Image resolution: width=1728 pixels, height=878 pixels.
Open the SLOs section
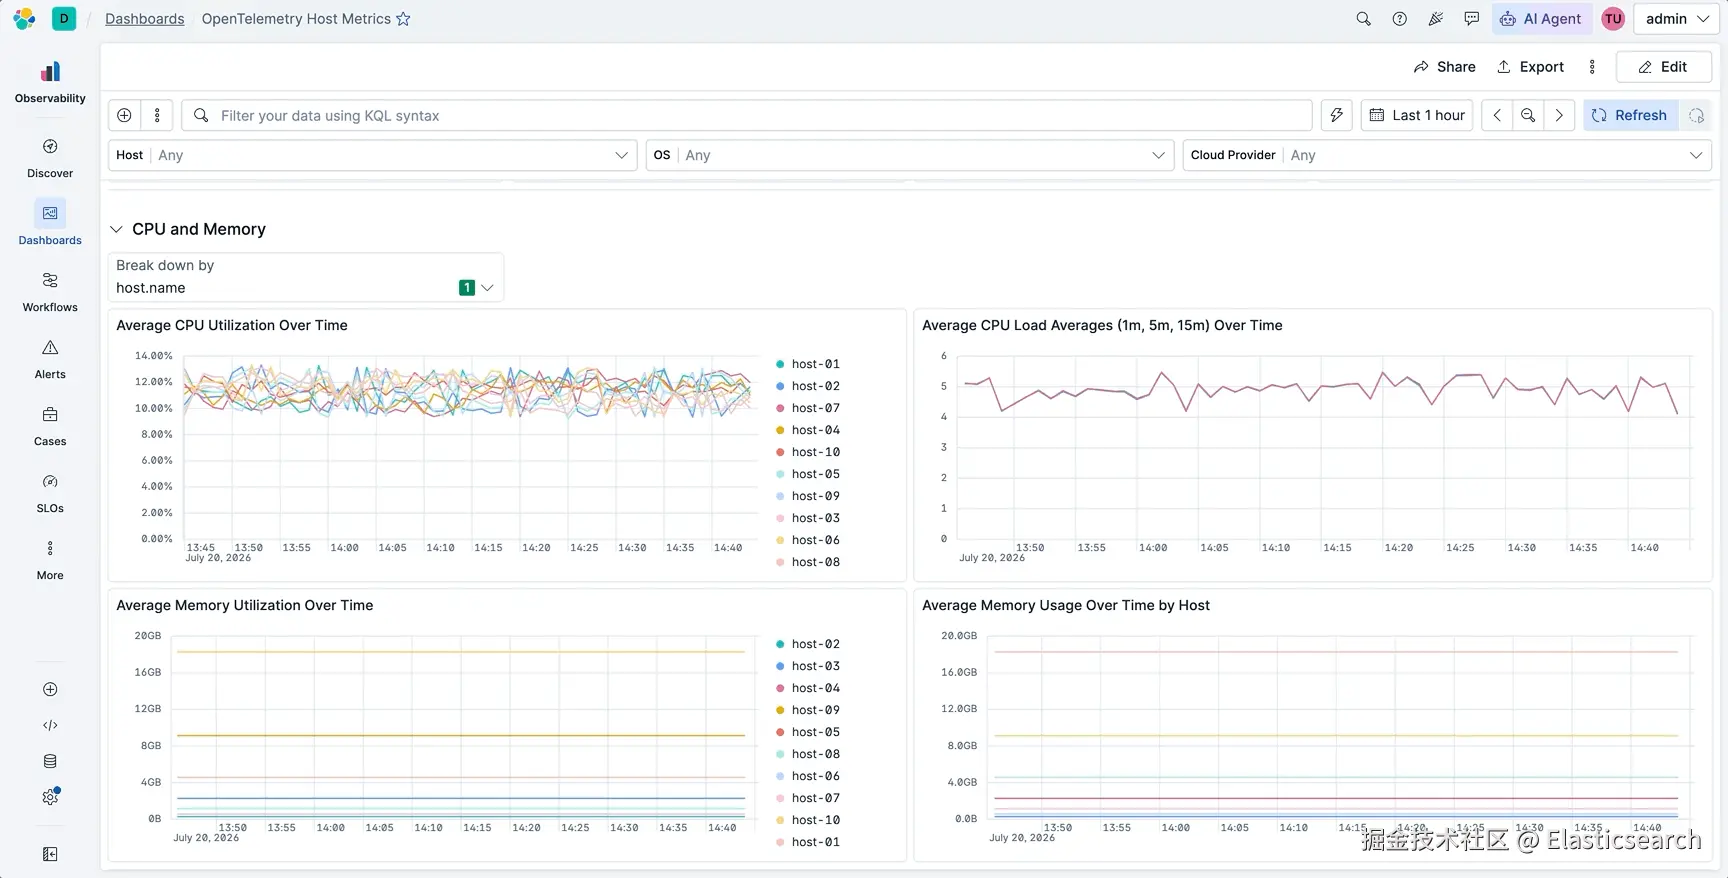pos(50,493)
